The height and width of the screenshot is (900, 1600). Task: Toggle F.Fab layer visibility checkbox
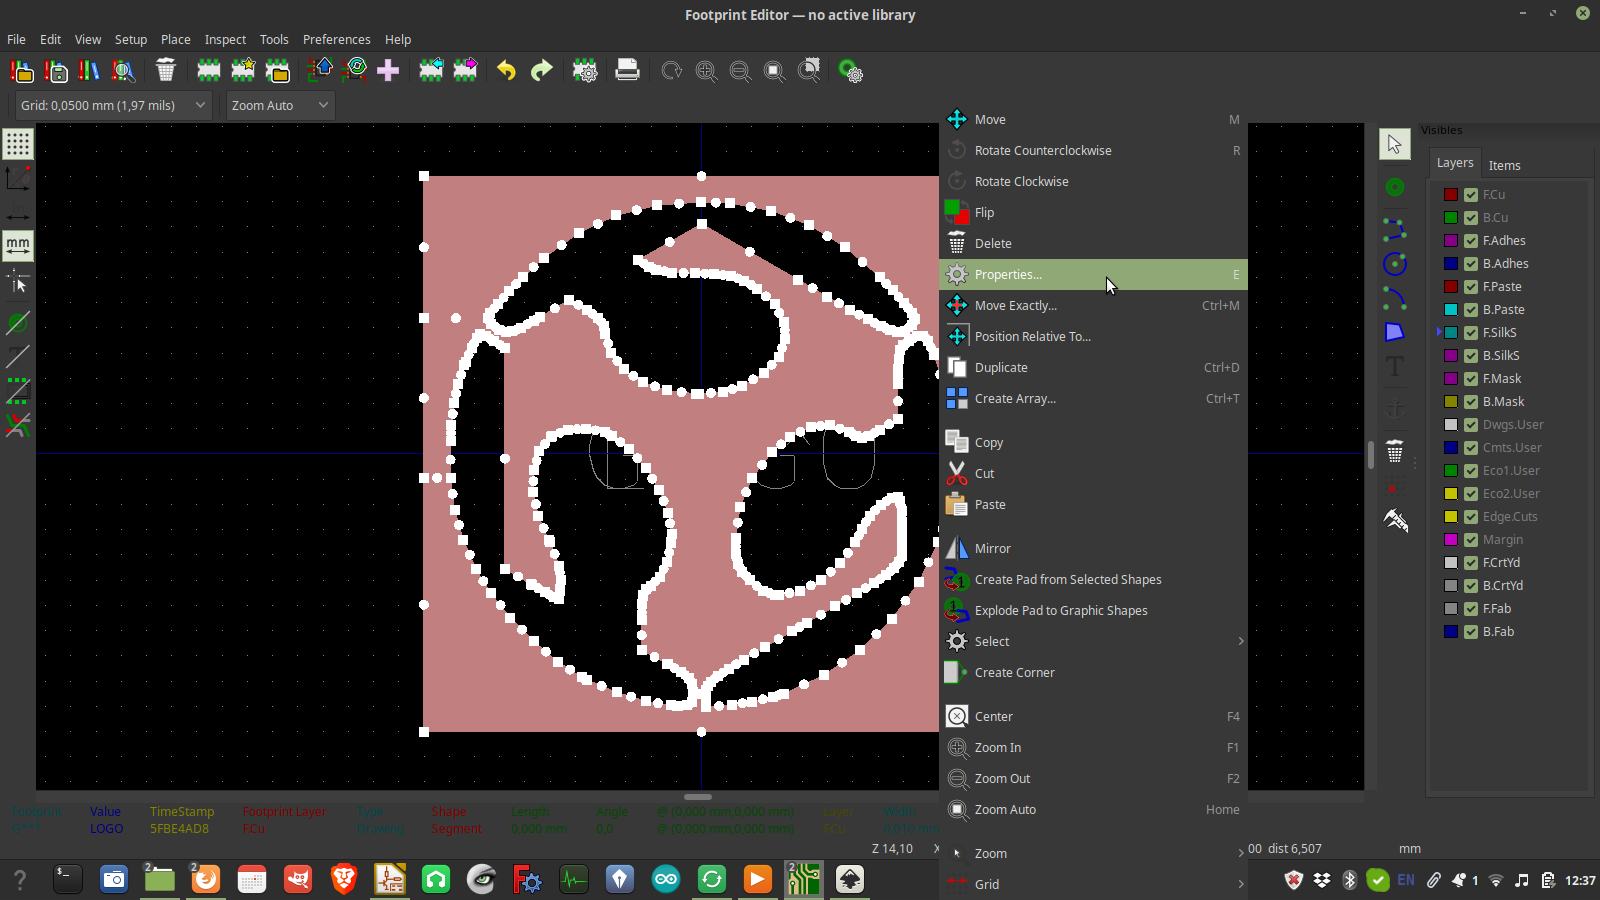[1471, 609]
